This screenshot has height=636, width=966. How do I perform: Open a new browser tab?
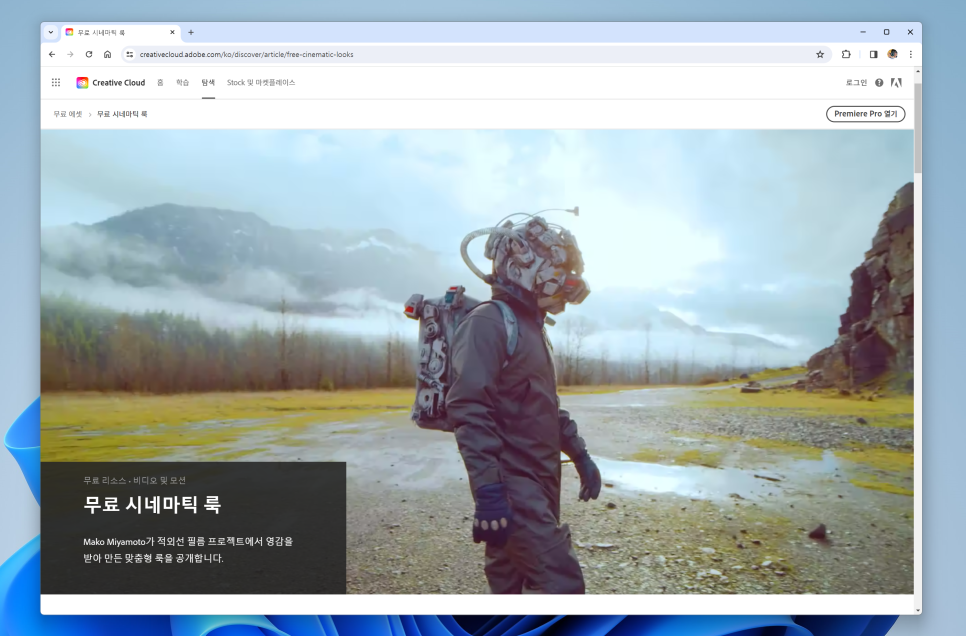pos(191,32)
